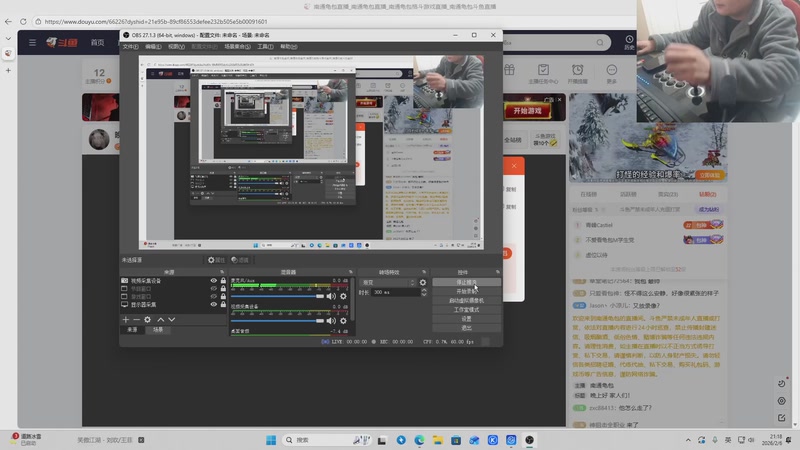Mute the 麦克风/Aux channel speaker icon

(x=332, y=296)
